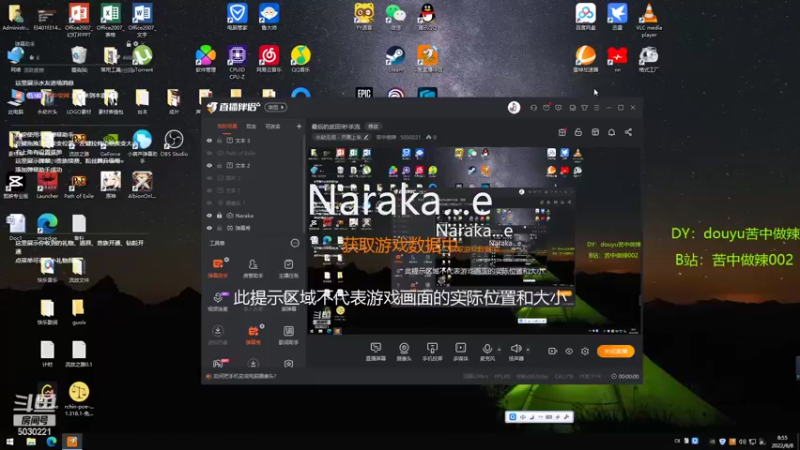Click the open padlock icon above preview

coord(578,133)
